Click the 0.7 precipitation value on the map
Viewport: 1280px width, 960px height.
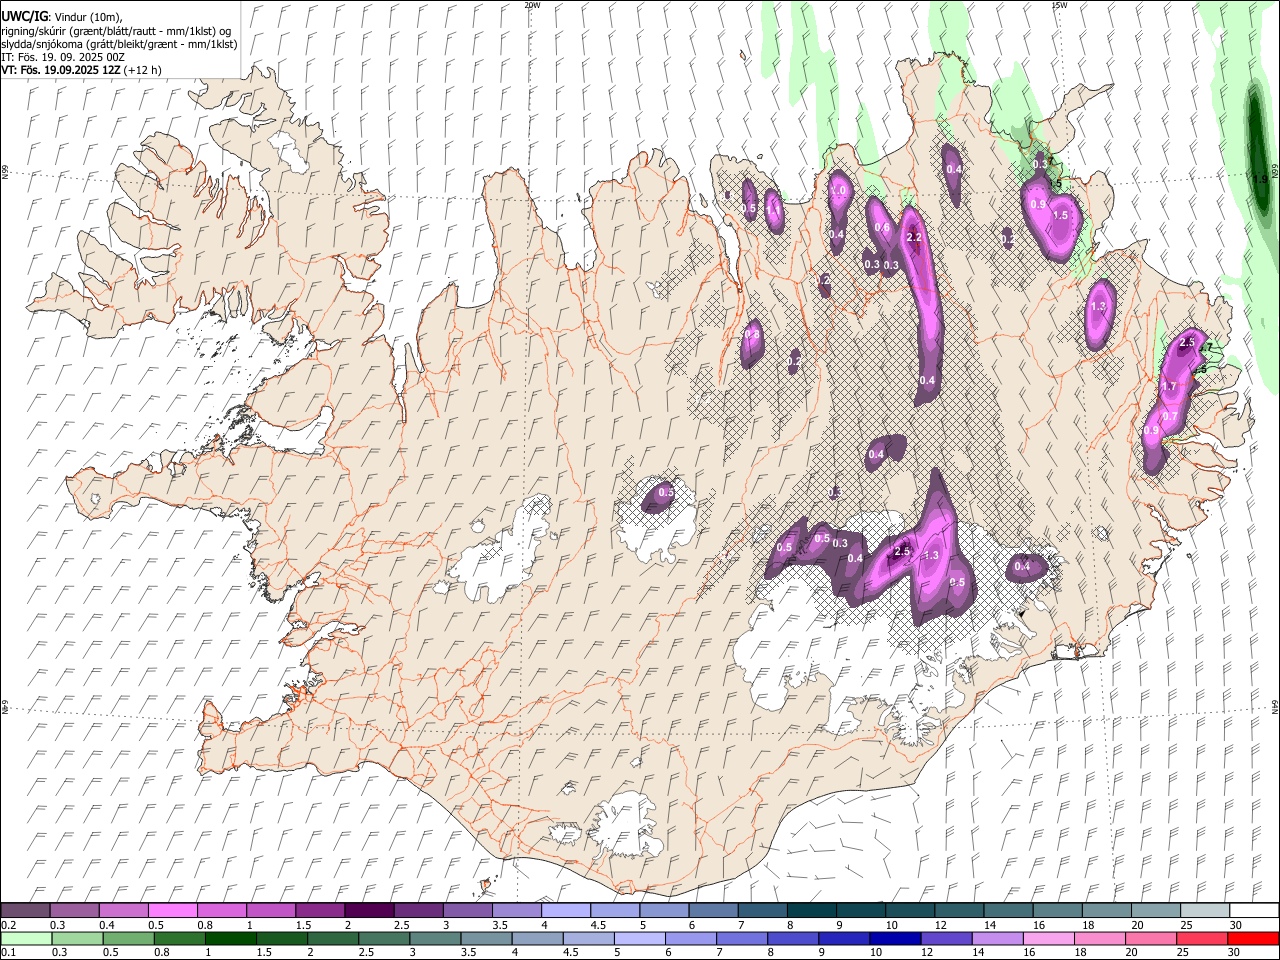1171,416
